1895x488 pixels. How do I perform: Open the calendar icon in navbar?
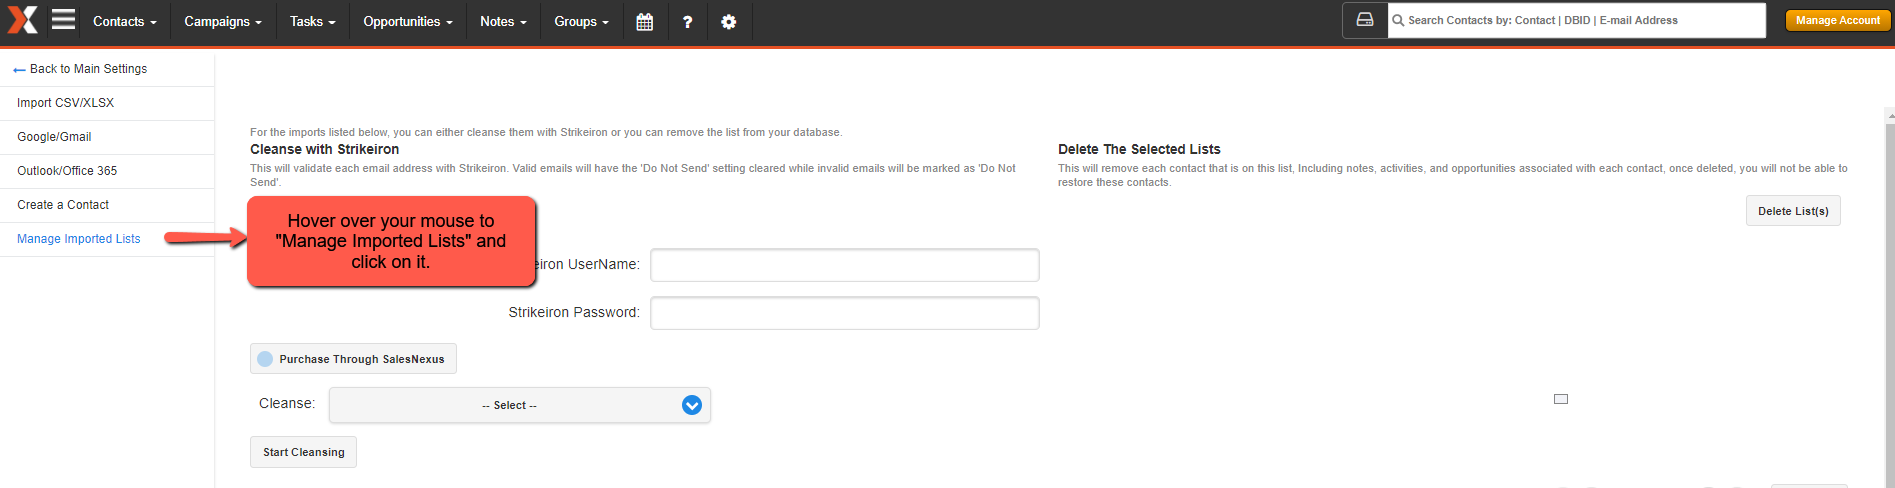pos(645,21)
